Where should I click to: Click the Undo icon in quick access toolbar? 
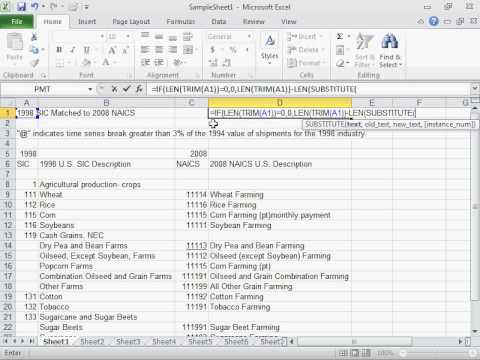click(35, 7)
